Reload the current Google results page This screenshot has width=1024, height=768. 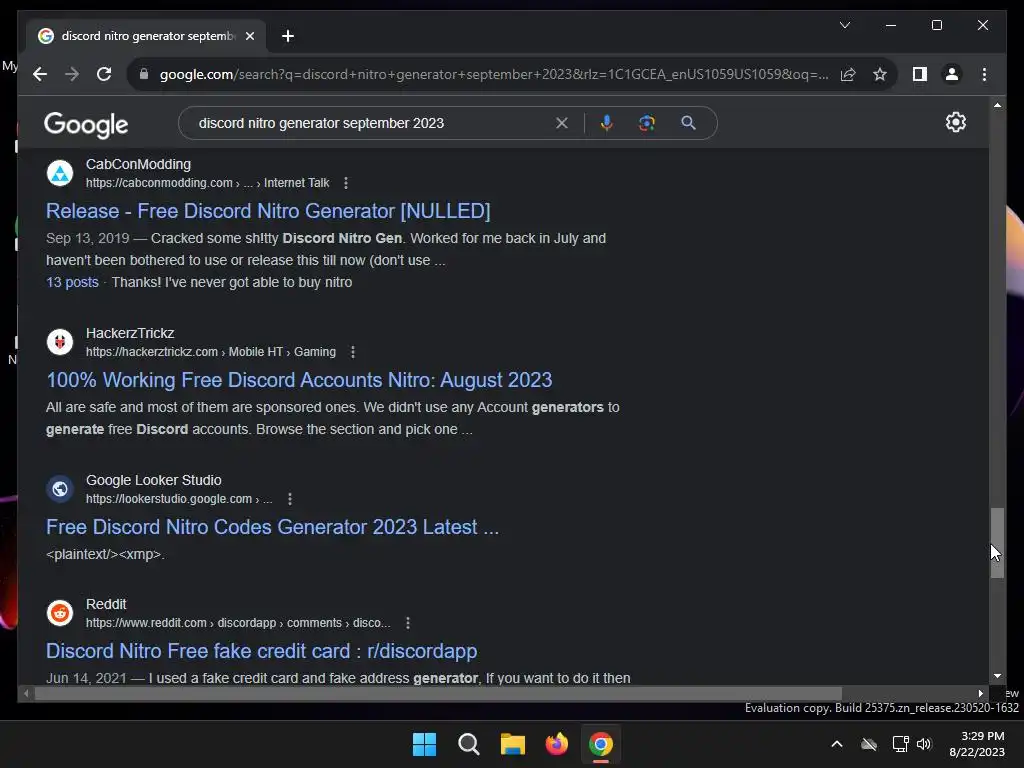point(104,74)
